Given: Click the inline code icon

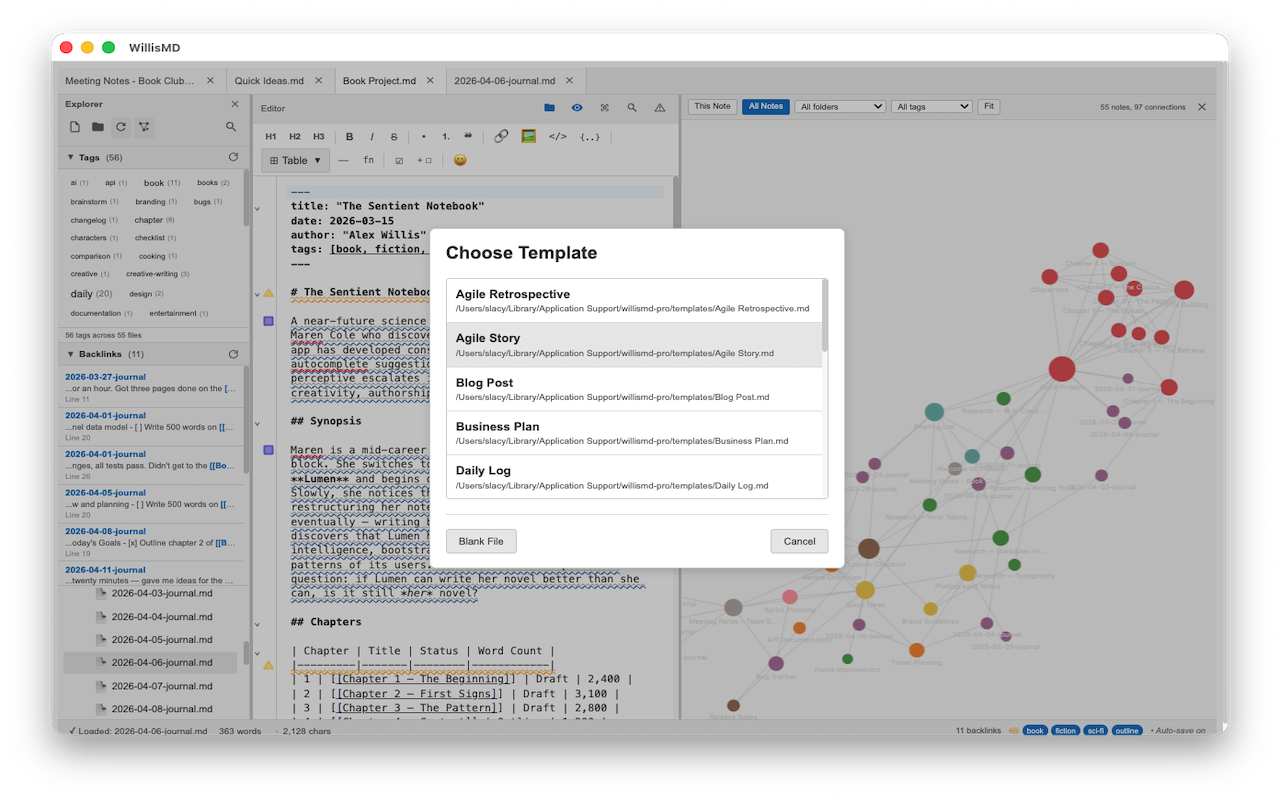Looking at the screenshot, I should tap(558, 136).
